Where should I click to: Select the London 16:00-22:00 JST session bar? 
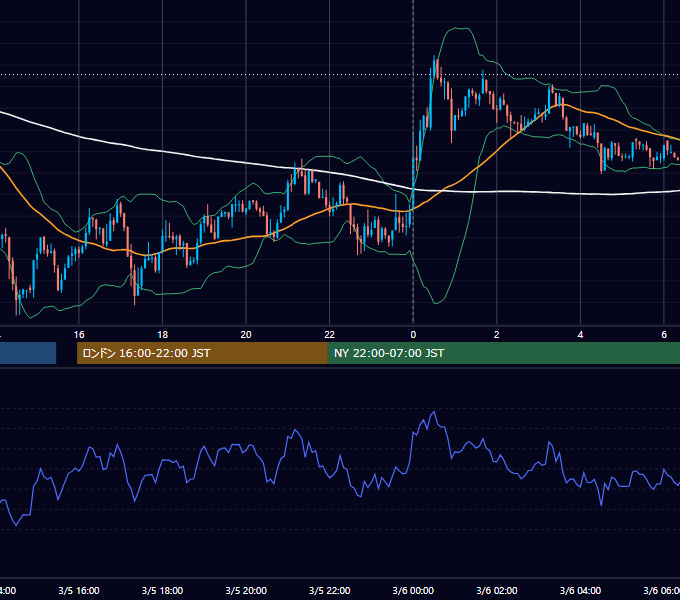[202, 353]
